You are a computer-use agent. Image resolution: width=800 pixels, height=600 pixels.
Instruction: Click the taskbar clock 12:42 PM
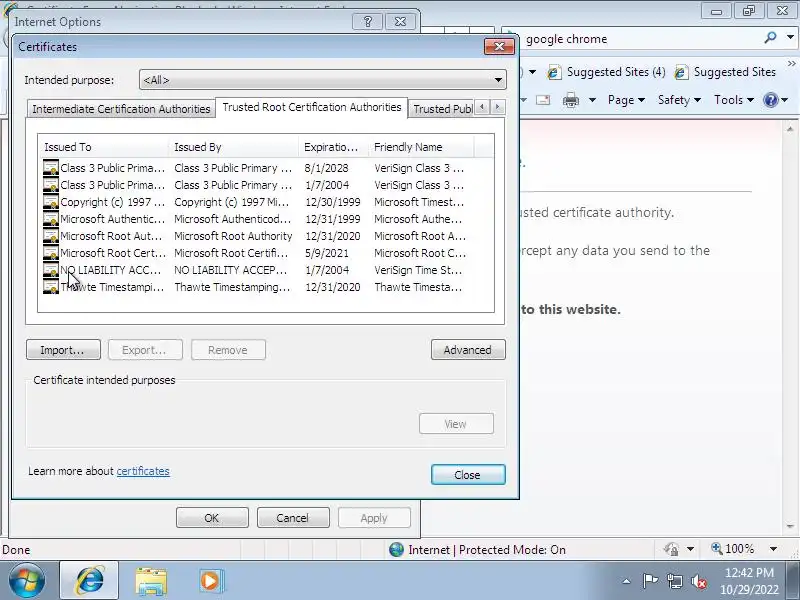tap(749, 572)
